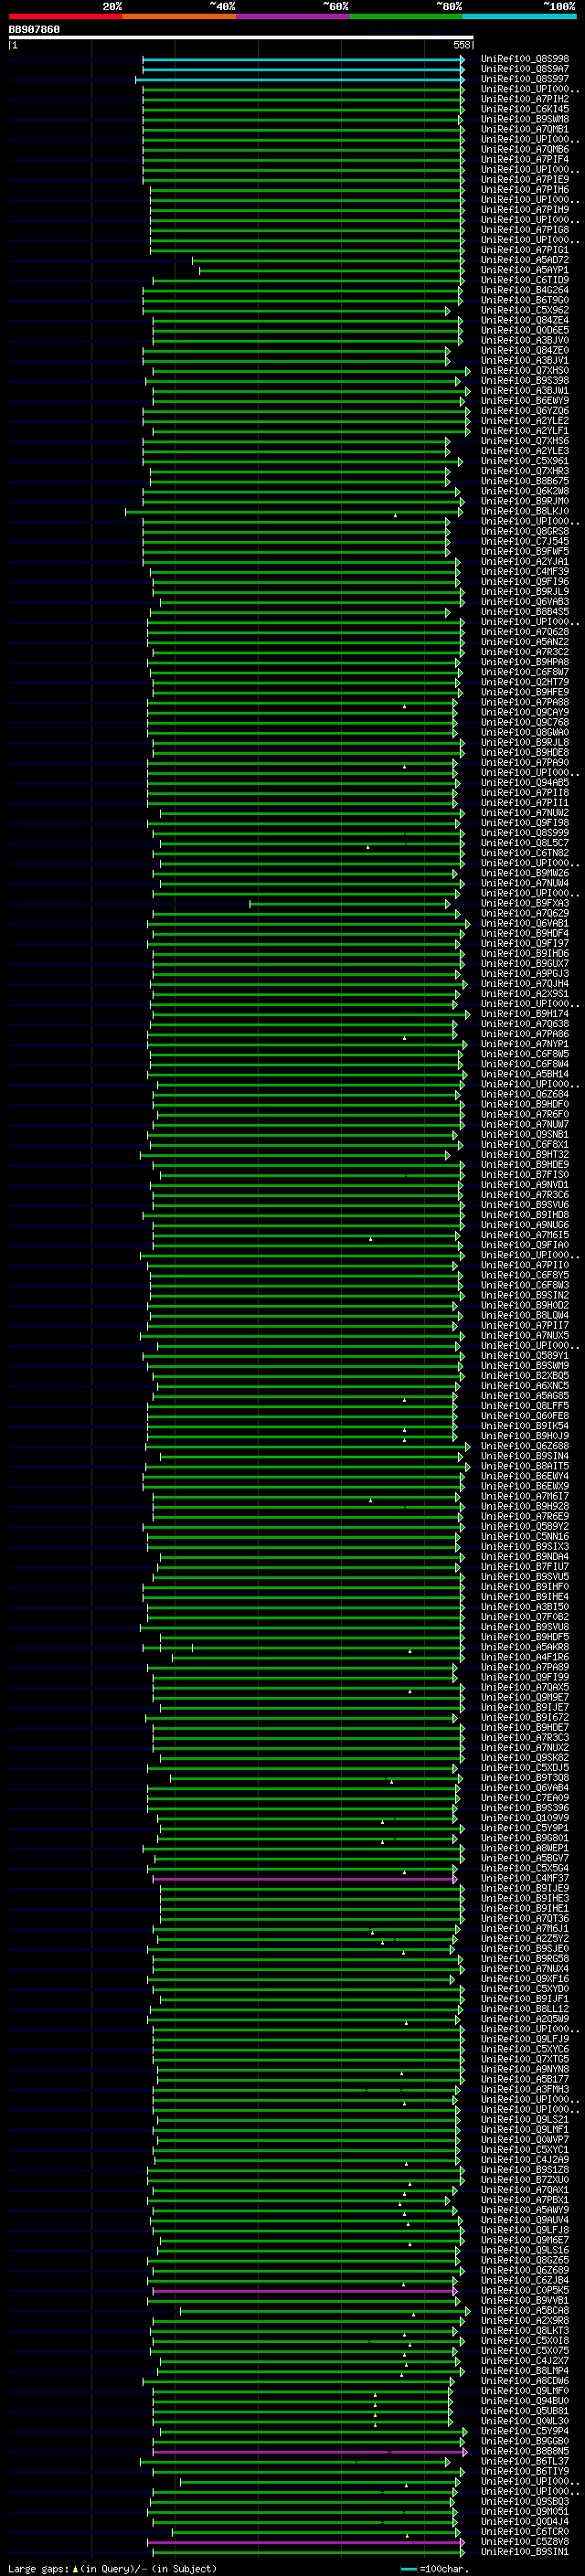Open hit UniRef100_Q8S9A7
Image resolution: width=585 pixels, height=2576 pixels.
525,69
